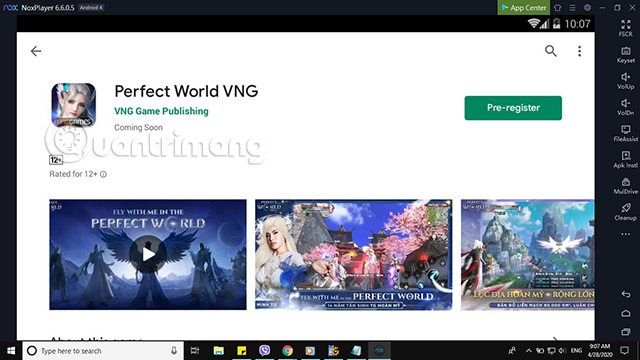640x360 pixels.
Task: Click Android home button in sidebar
Action: click(x=626, y=313)
